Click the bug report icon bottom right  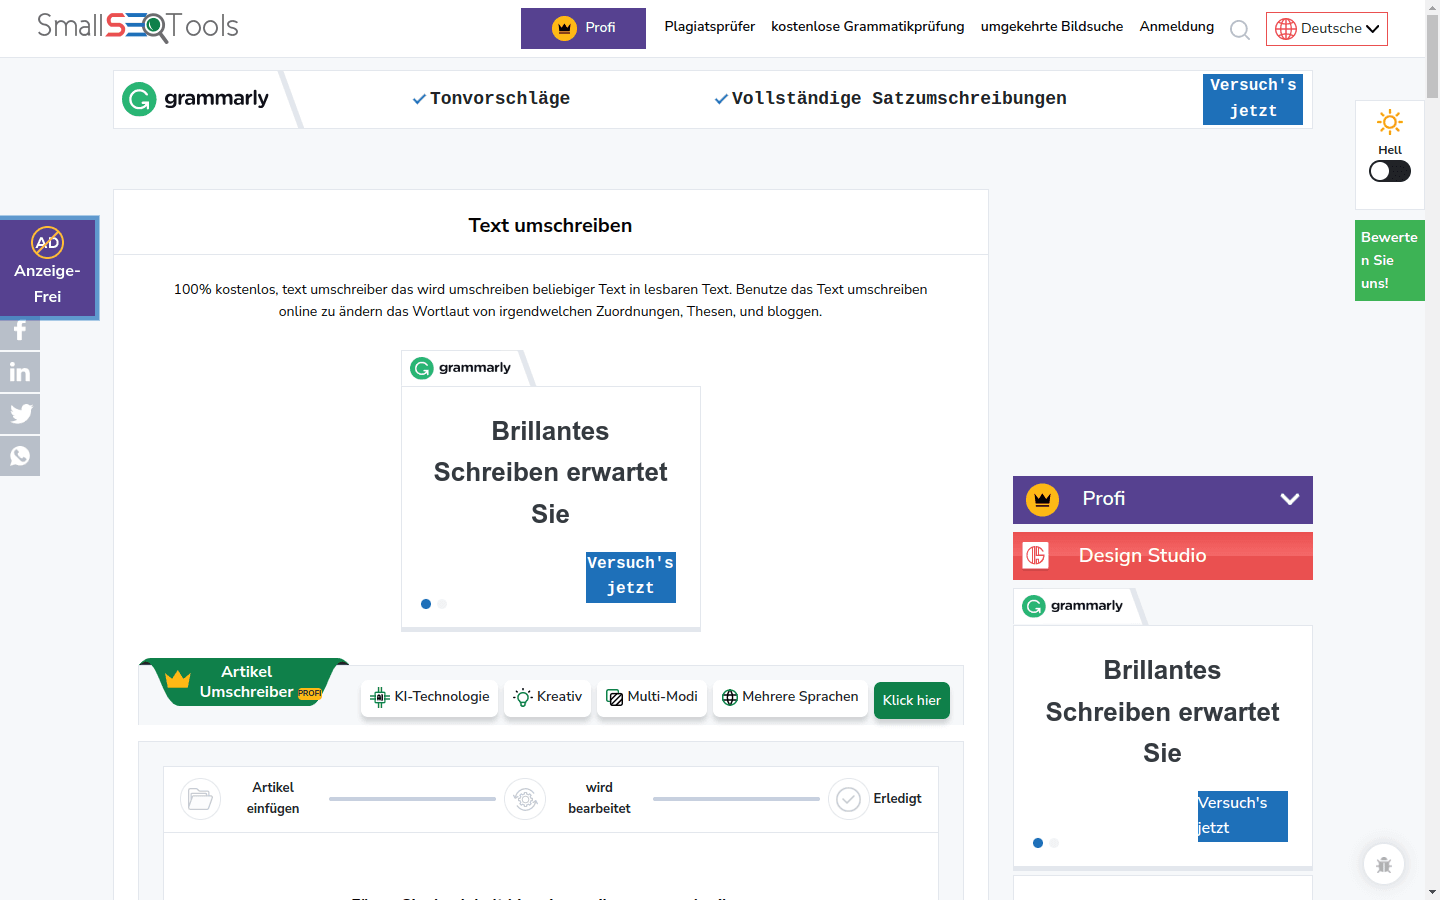point(1384,864)
